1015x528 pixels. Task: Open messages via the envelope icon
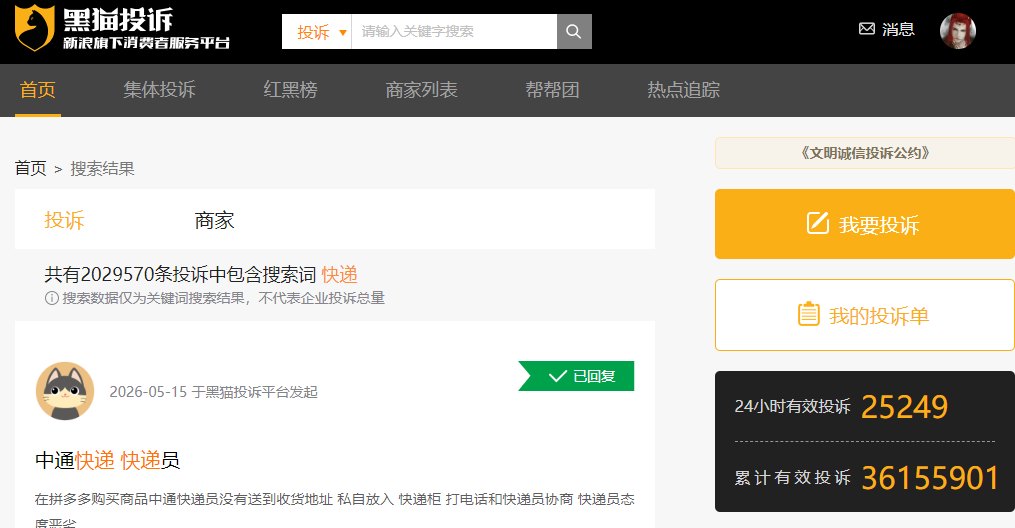[x=866, y=29]
